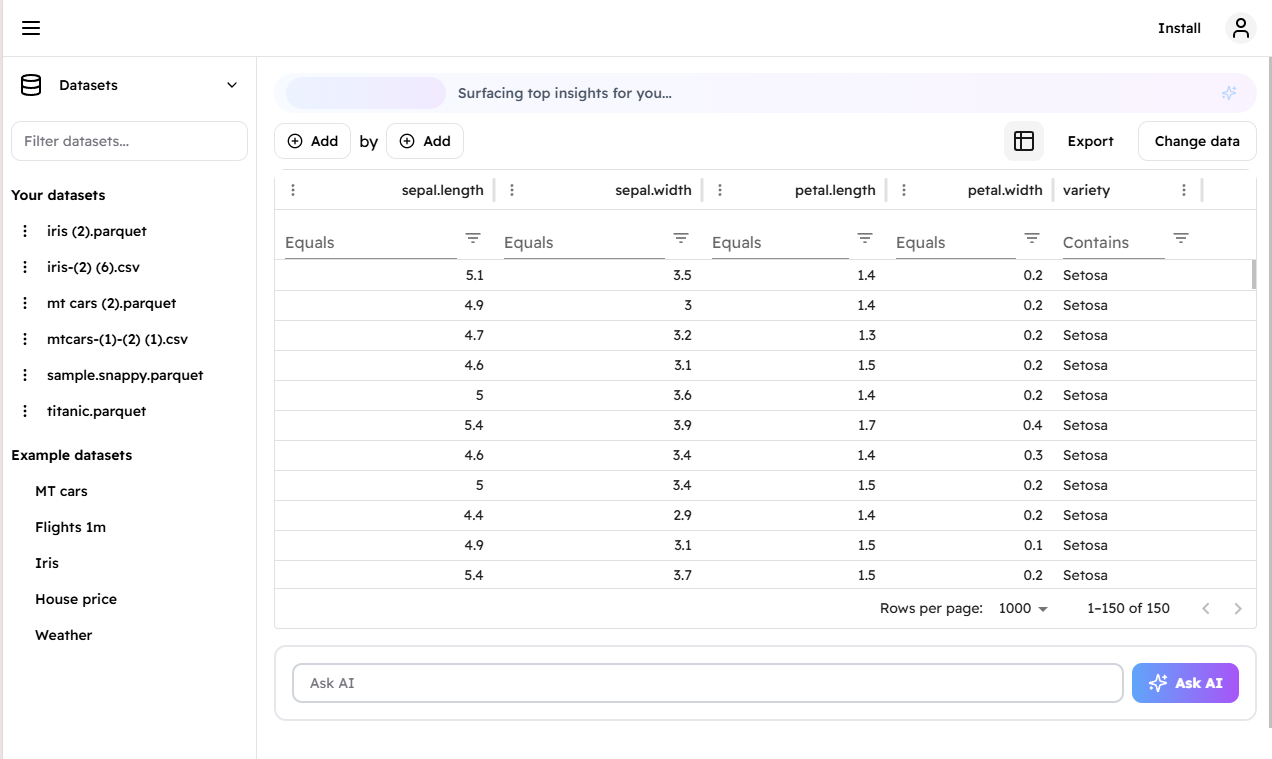Open the Iris example dataset

(47, 563)
